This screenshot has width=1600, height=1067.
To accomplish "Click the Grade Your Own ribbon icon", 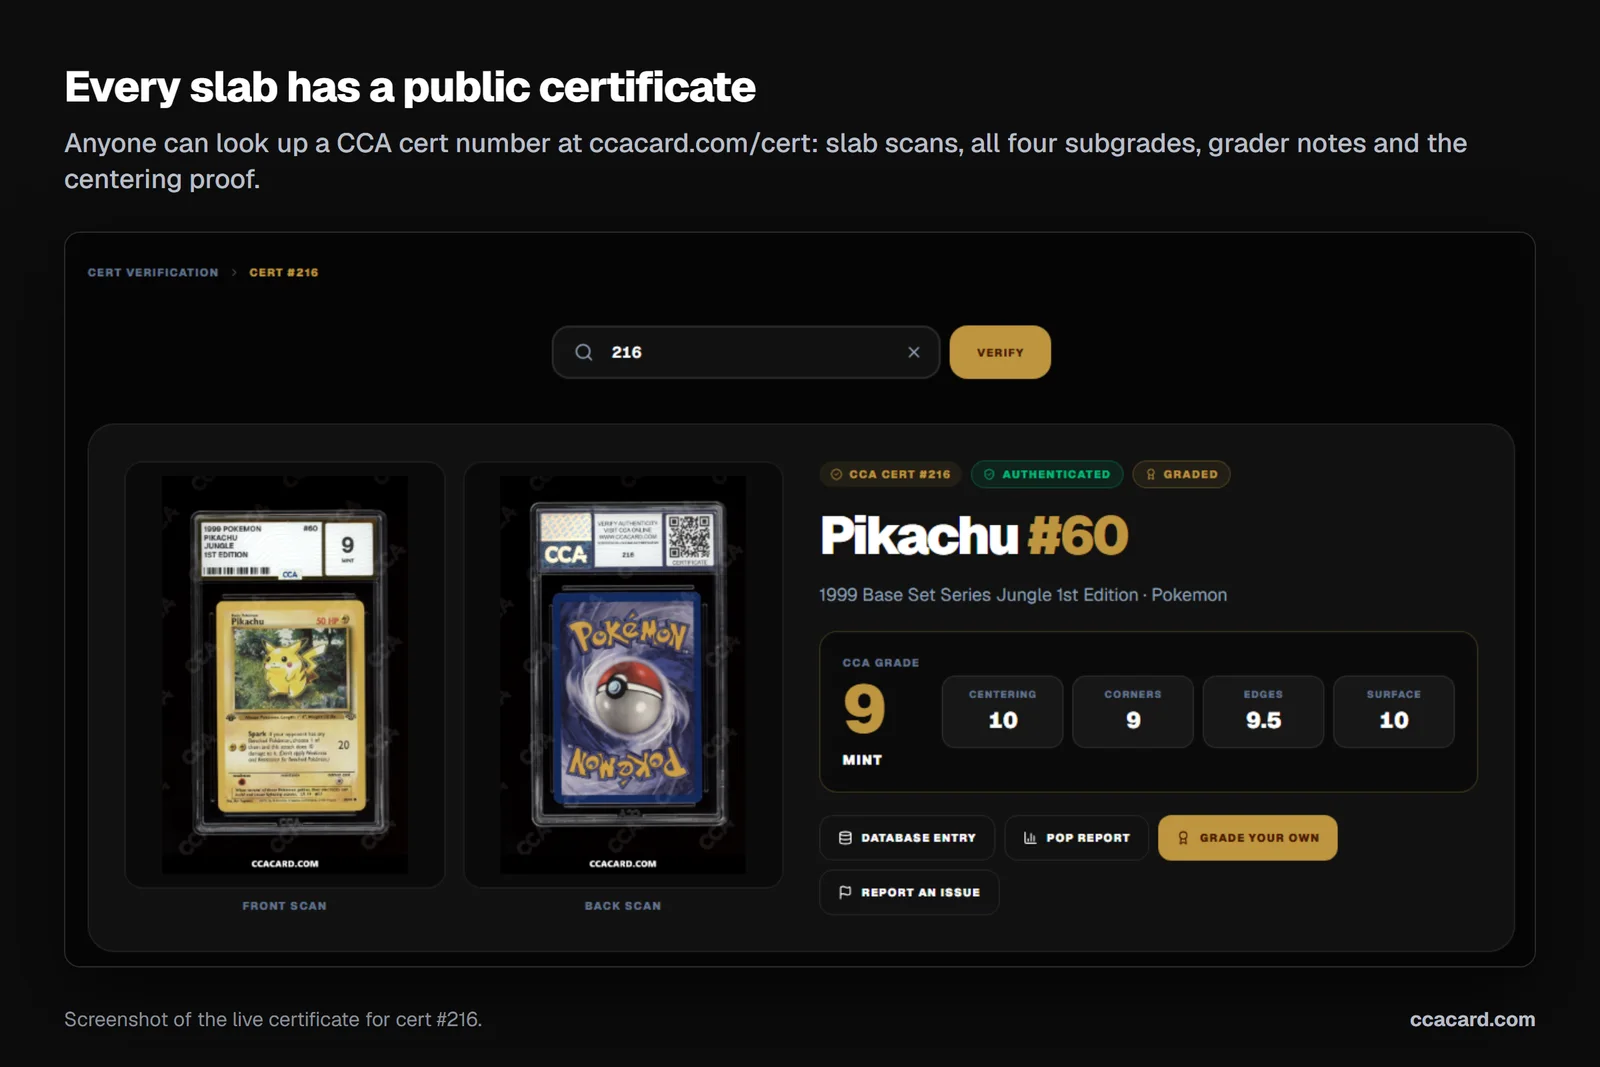I will coord(1183,838).
